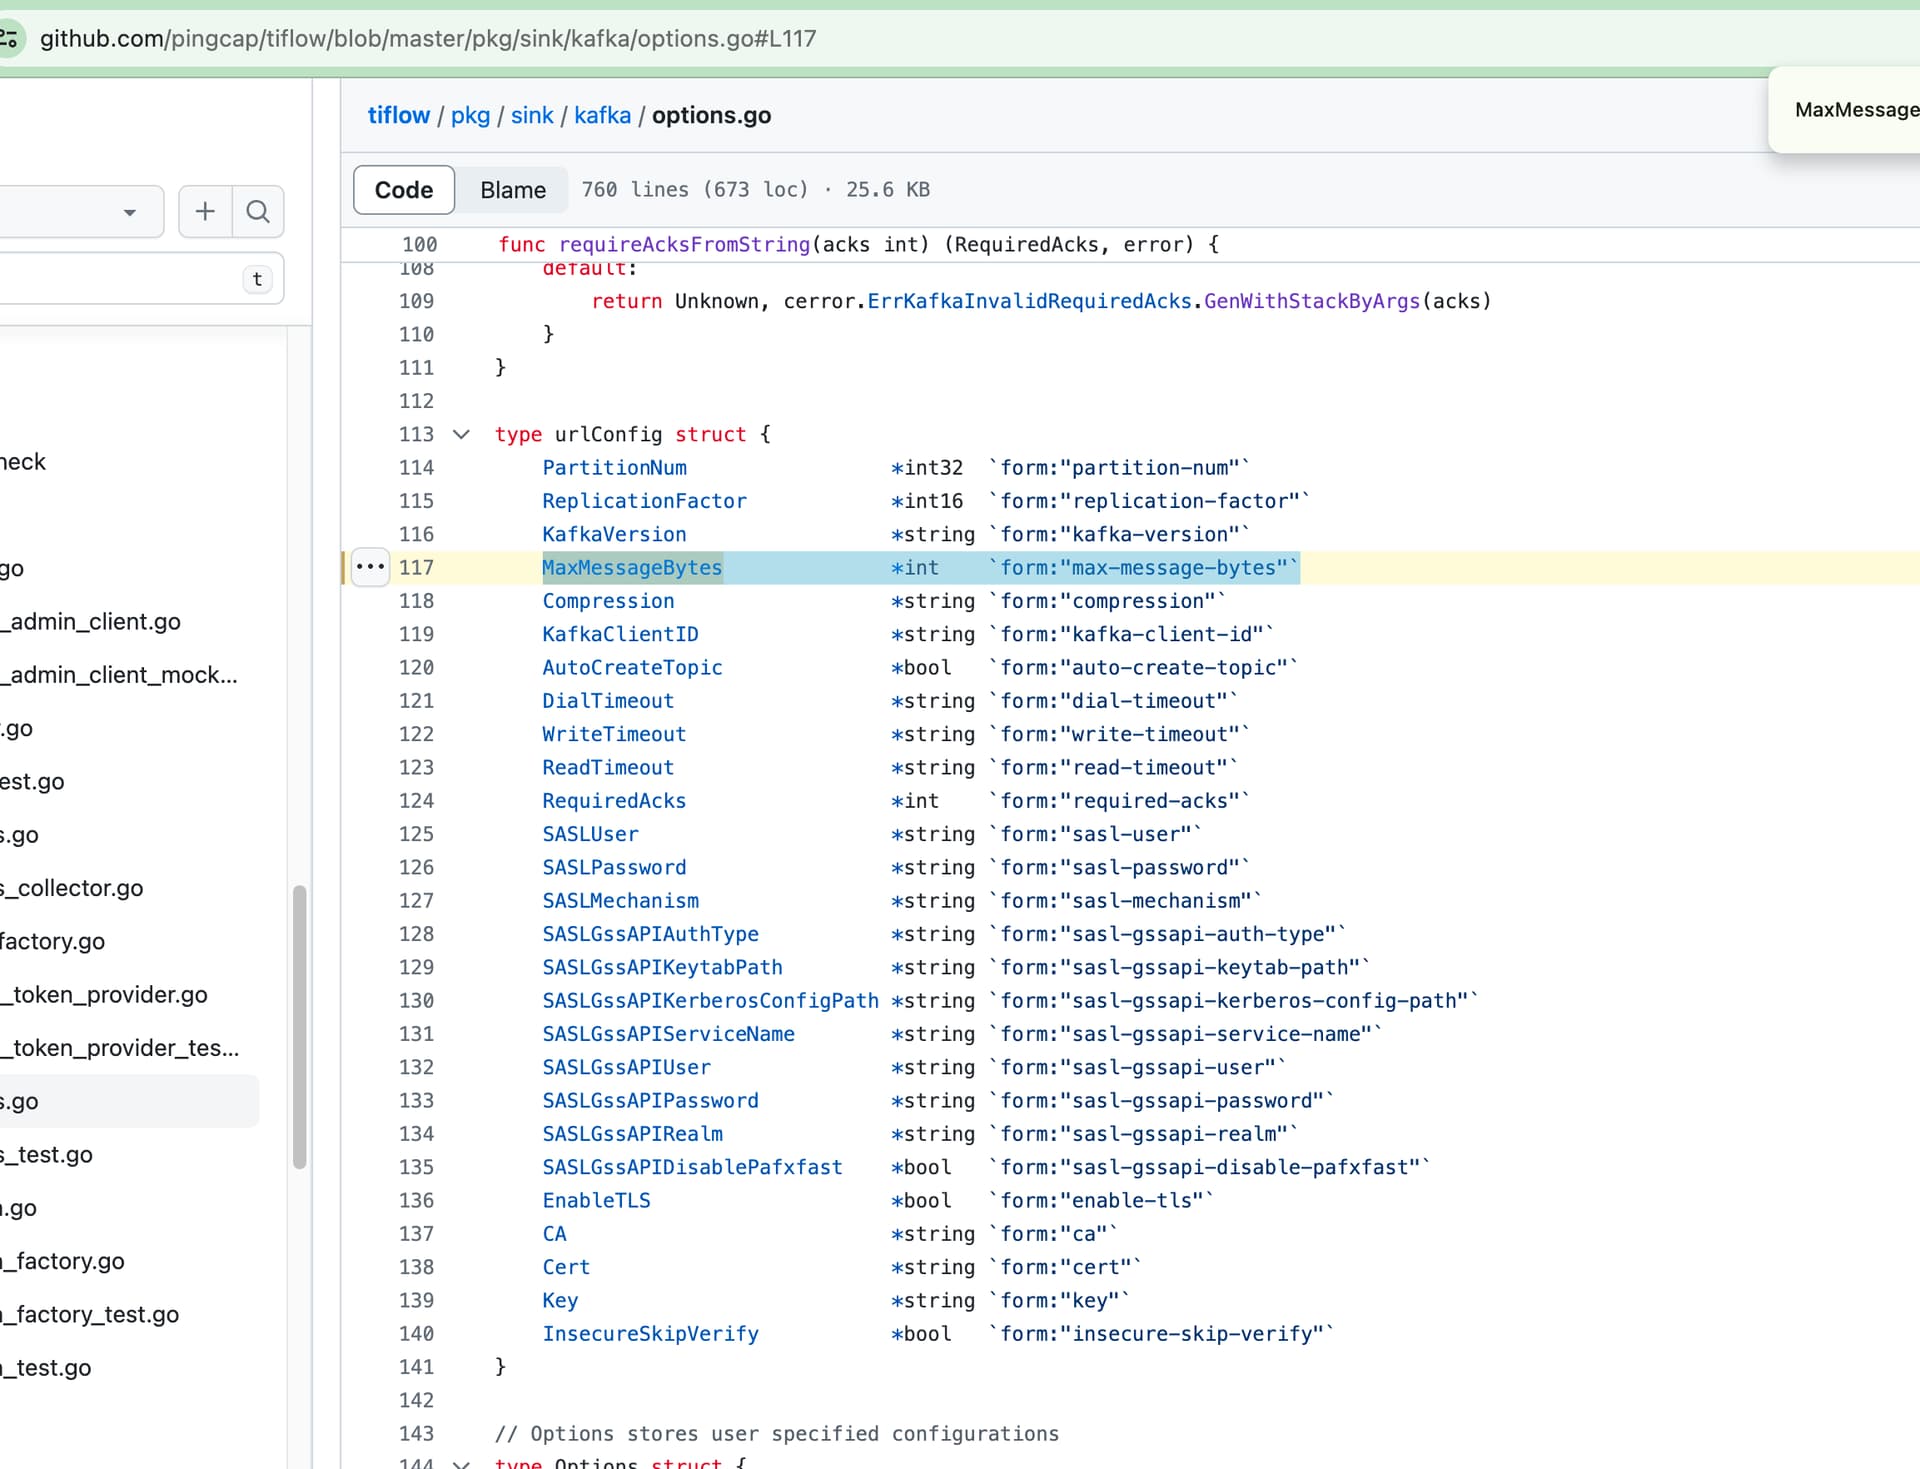Collapse the urlConfig struct at line 113

(461, 434)
